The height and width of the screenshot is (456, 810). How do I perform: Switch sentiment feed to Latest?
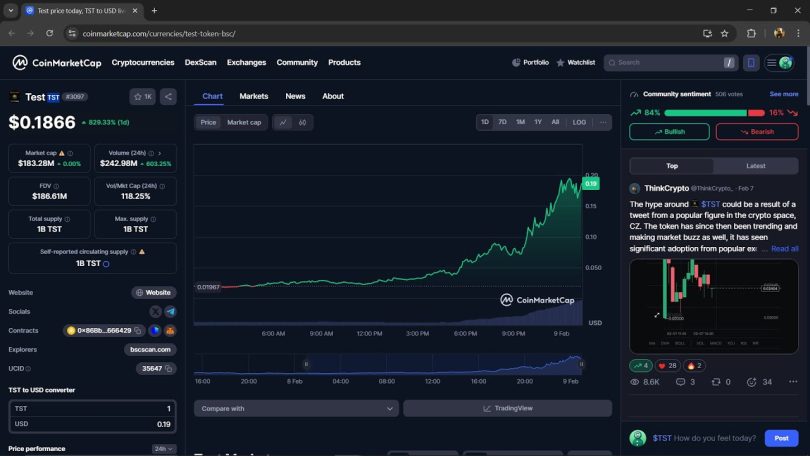[756, 166]
